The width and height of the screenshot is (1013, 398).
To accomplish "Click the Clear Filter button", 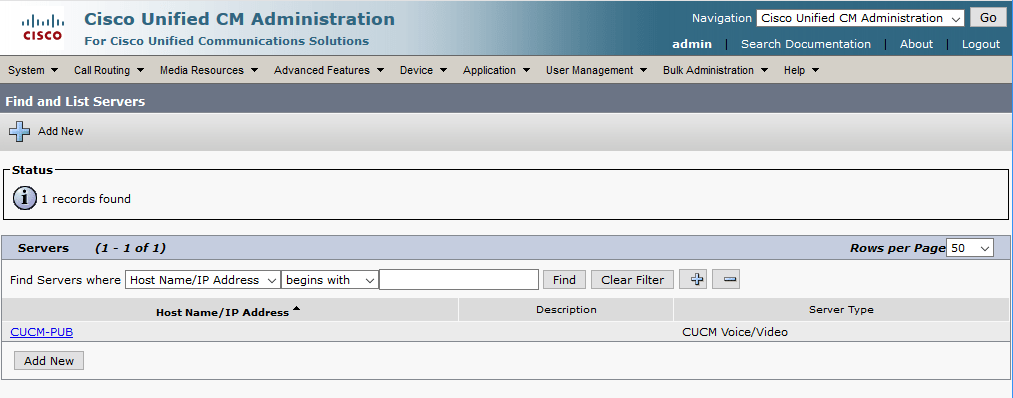I will [x=632, y=280].
